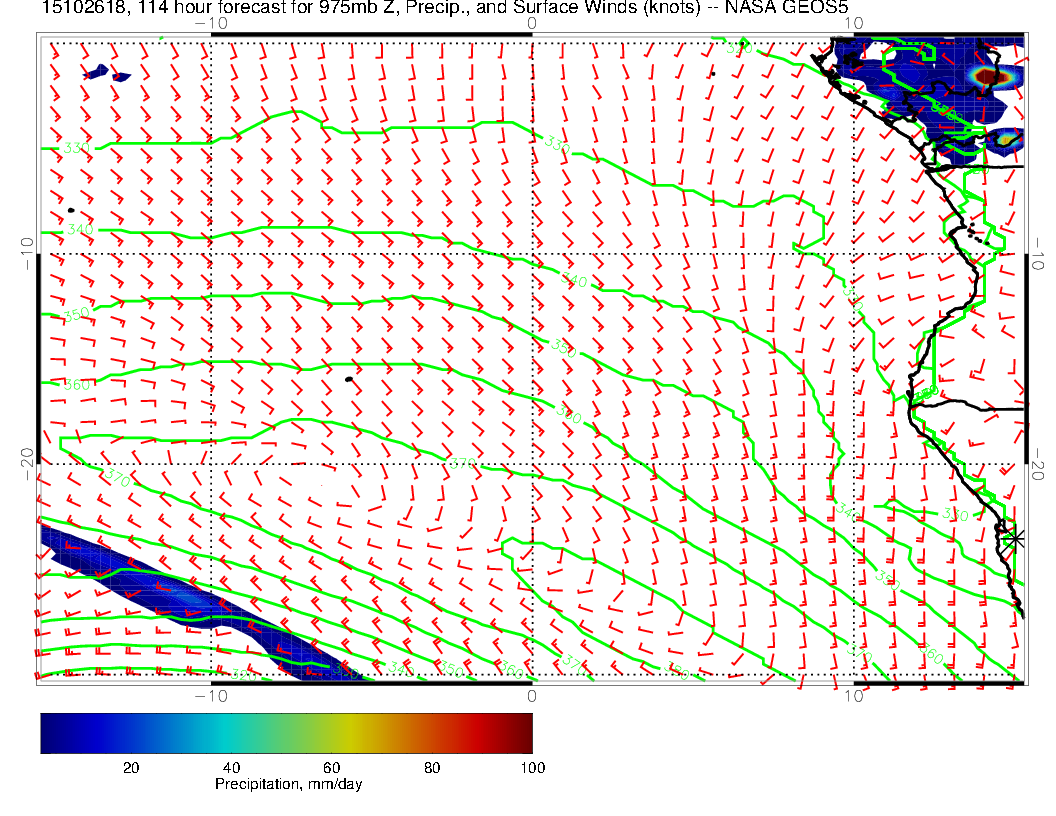This screenshot has height=816, width=1056.
Task: Click the dark blue start of the colorbar
Action: 48,732
